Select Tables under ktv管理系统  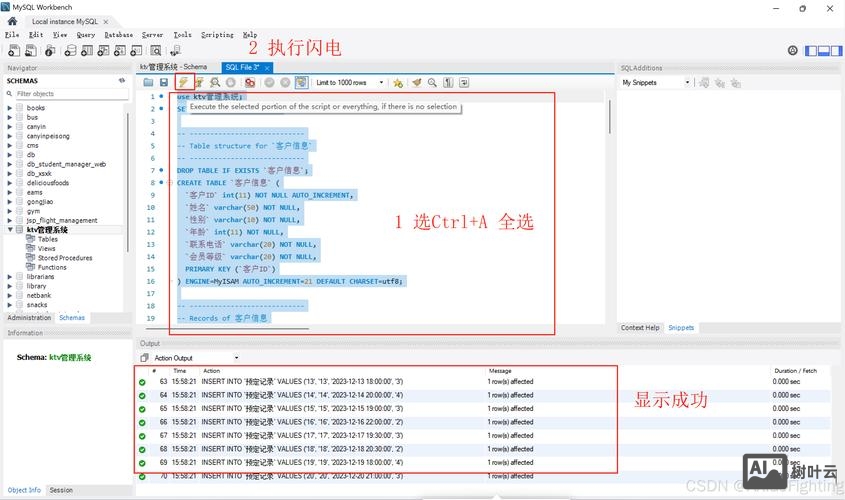47,239
